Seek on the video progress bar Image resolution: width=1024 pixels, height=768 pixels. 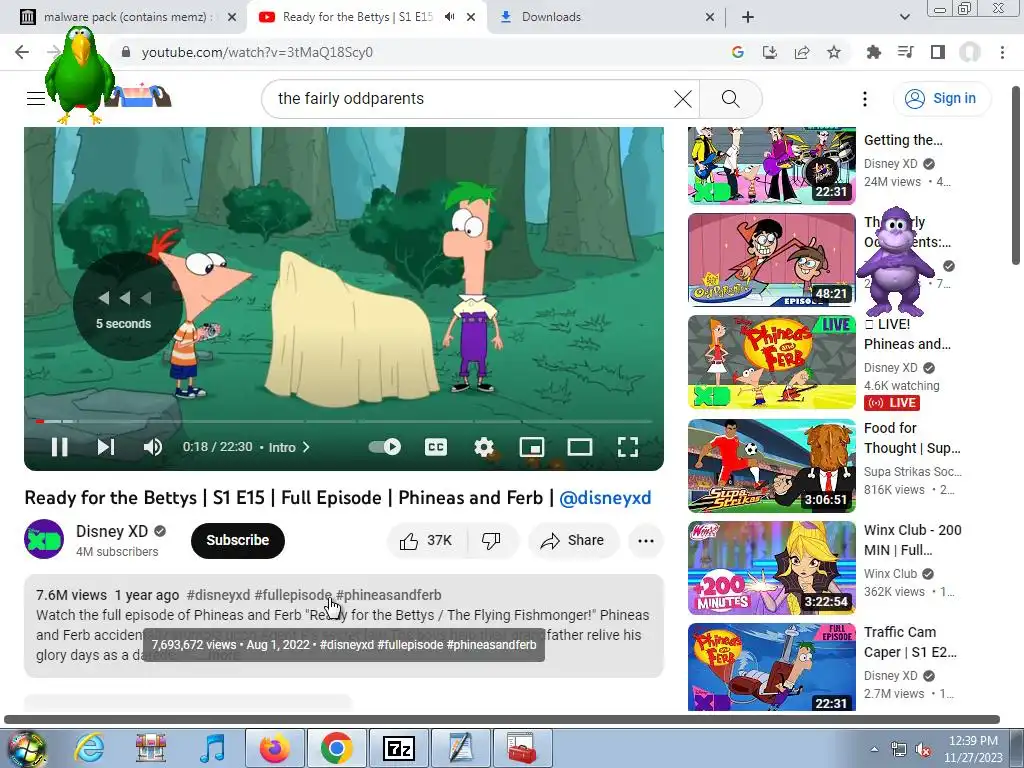344,421
